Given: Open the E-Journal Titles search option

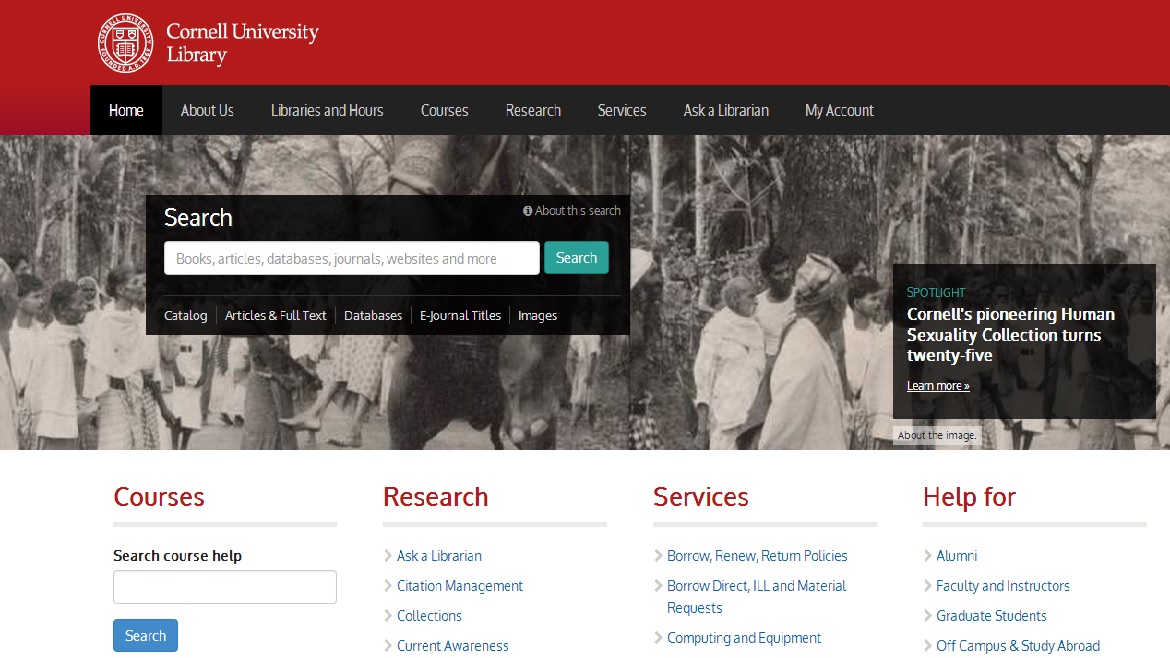Looking at the screenshot, I should pyautogui.click(x=460, y=315).
